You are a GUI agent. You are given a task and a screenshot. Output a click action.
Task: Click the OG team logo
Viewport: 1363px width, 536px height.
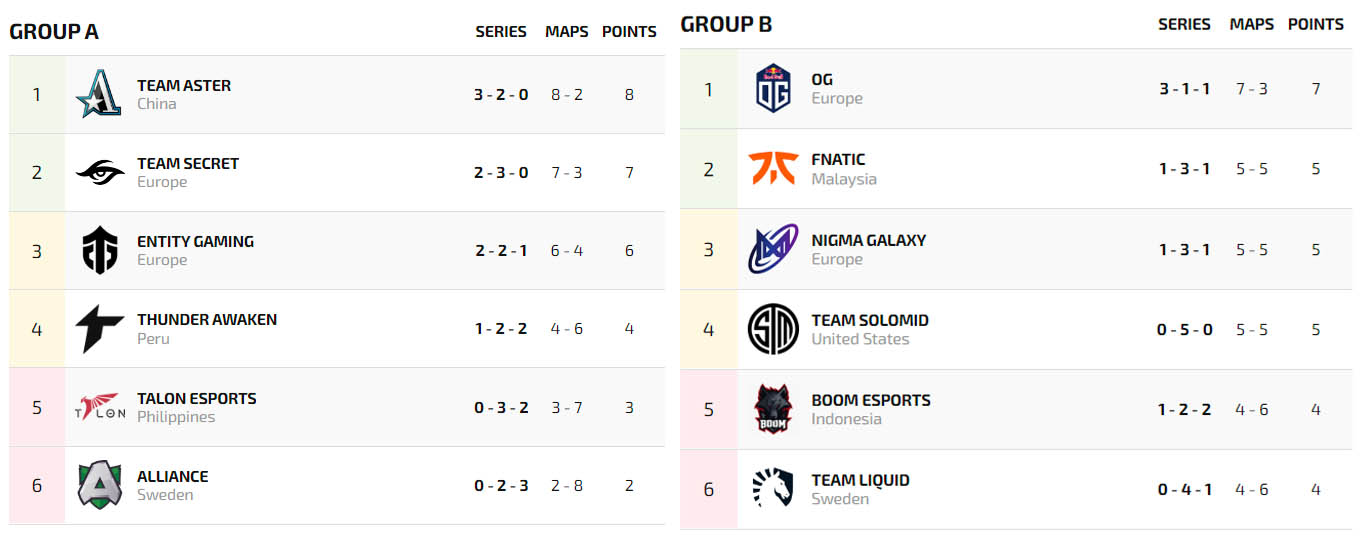coord(773,89)
